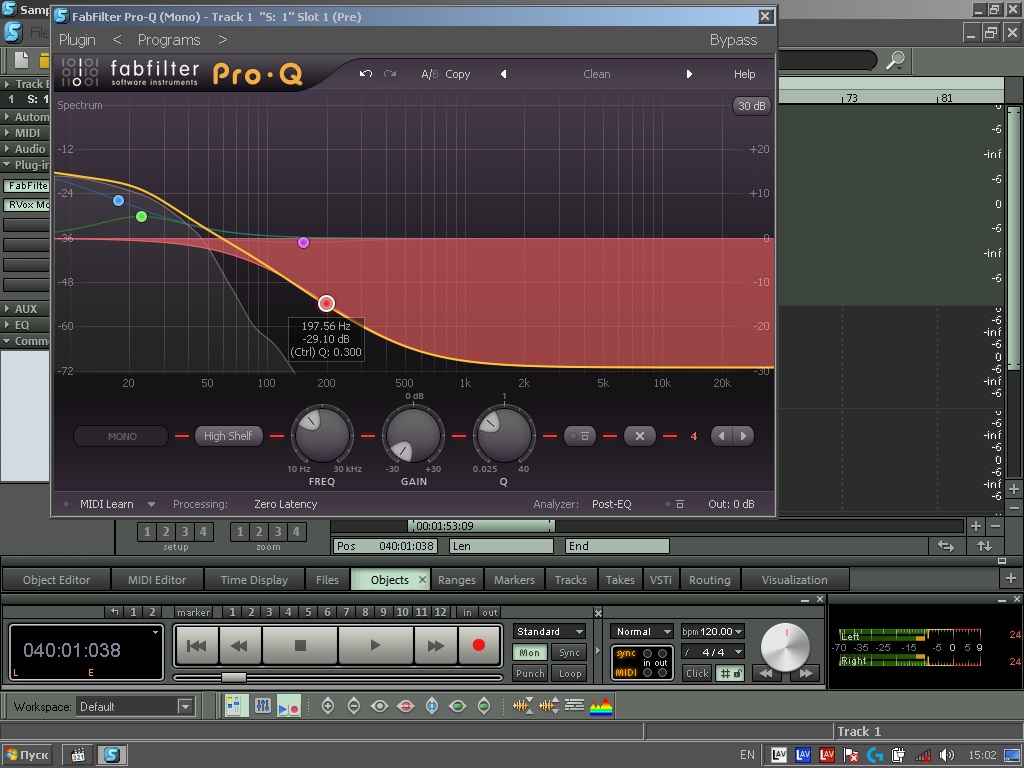Switch to the Object Editor tab
The image size is (1024, 768).
pyautogui.click(x=56, y=580)
